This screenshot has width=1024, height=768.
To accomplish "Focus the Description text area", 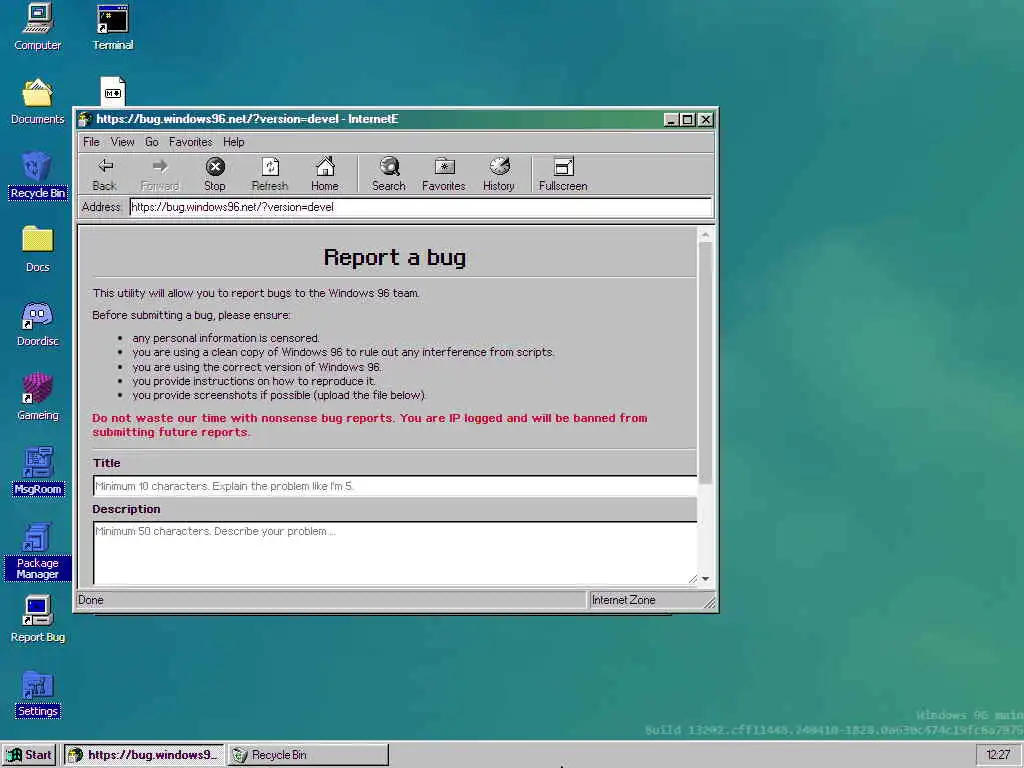I will [395, 553].
